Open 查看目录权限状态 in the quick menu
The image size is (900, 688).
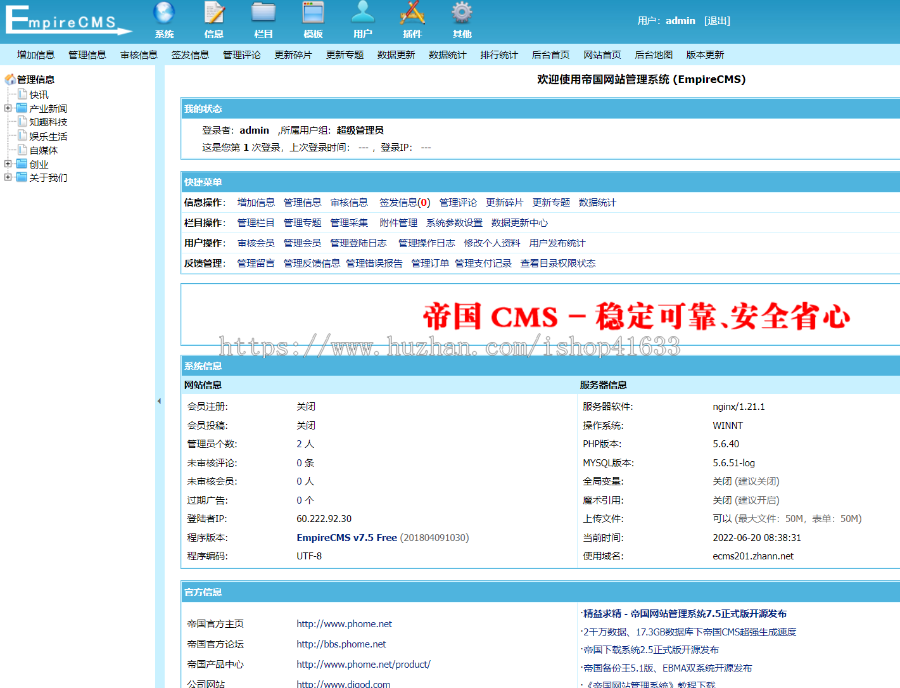(x=558, y=263)
